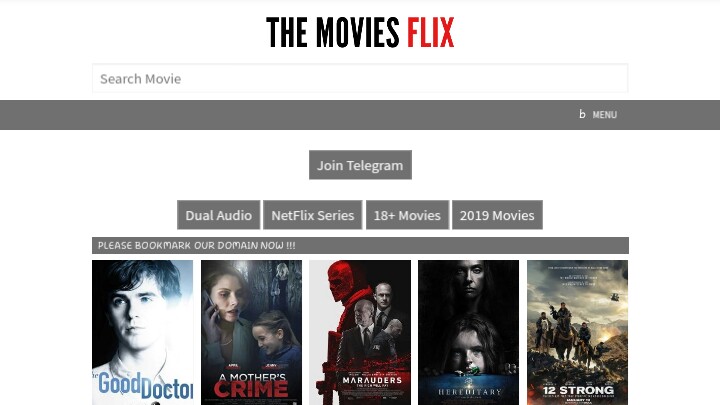Screen dimensions: 720x405
Task: View the 2019 Movies category
Action: click(x=497, y=215)
